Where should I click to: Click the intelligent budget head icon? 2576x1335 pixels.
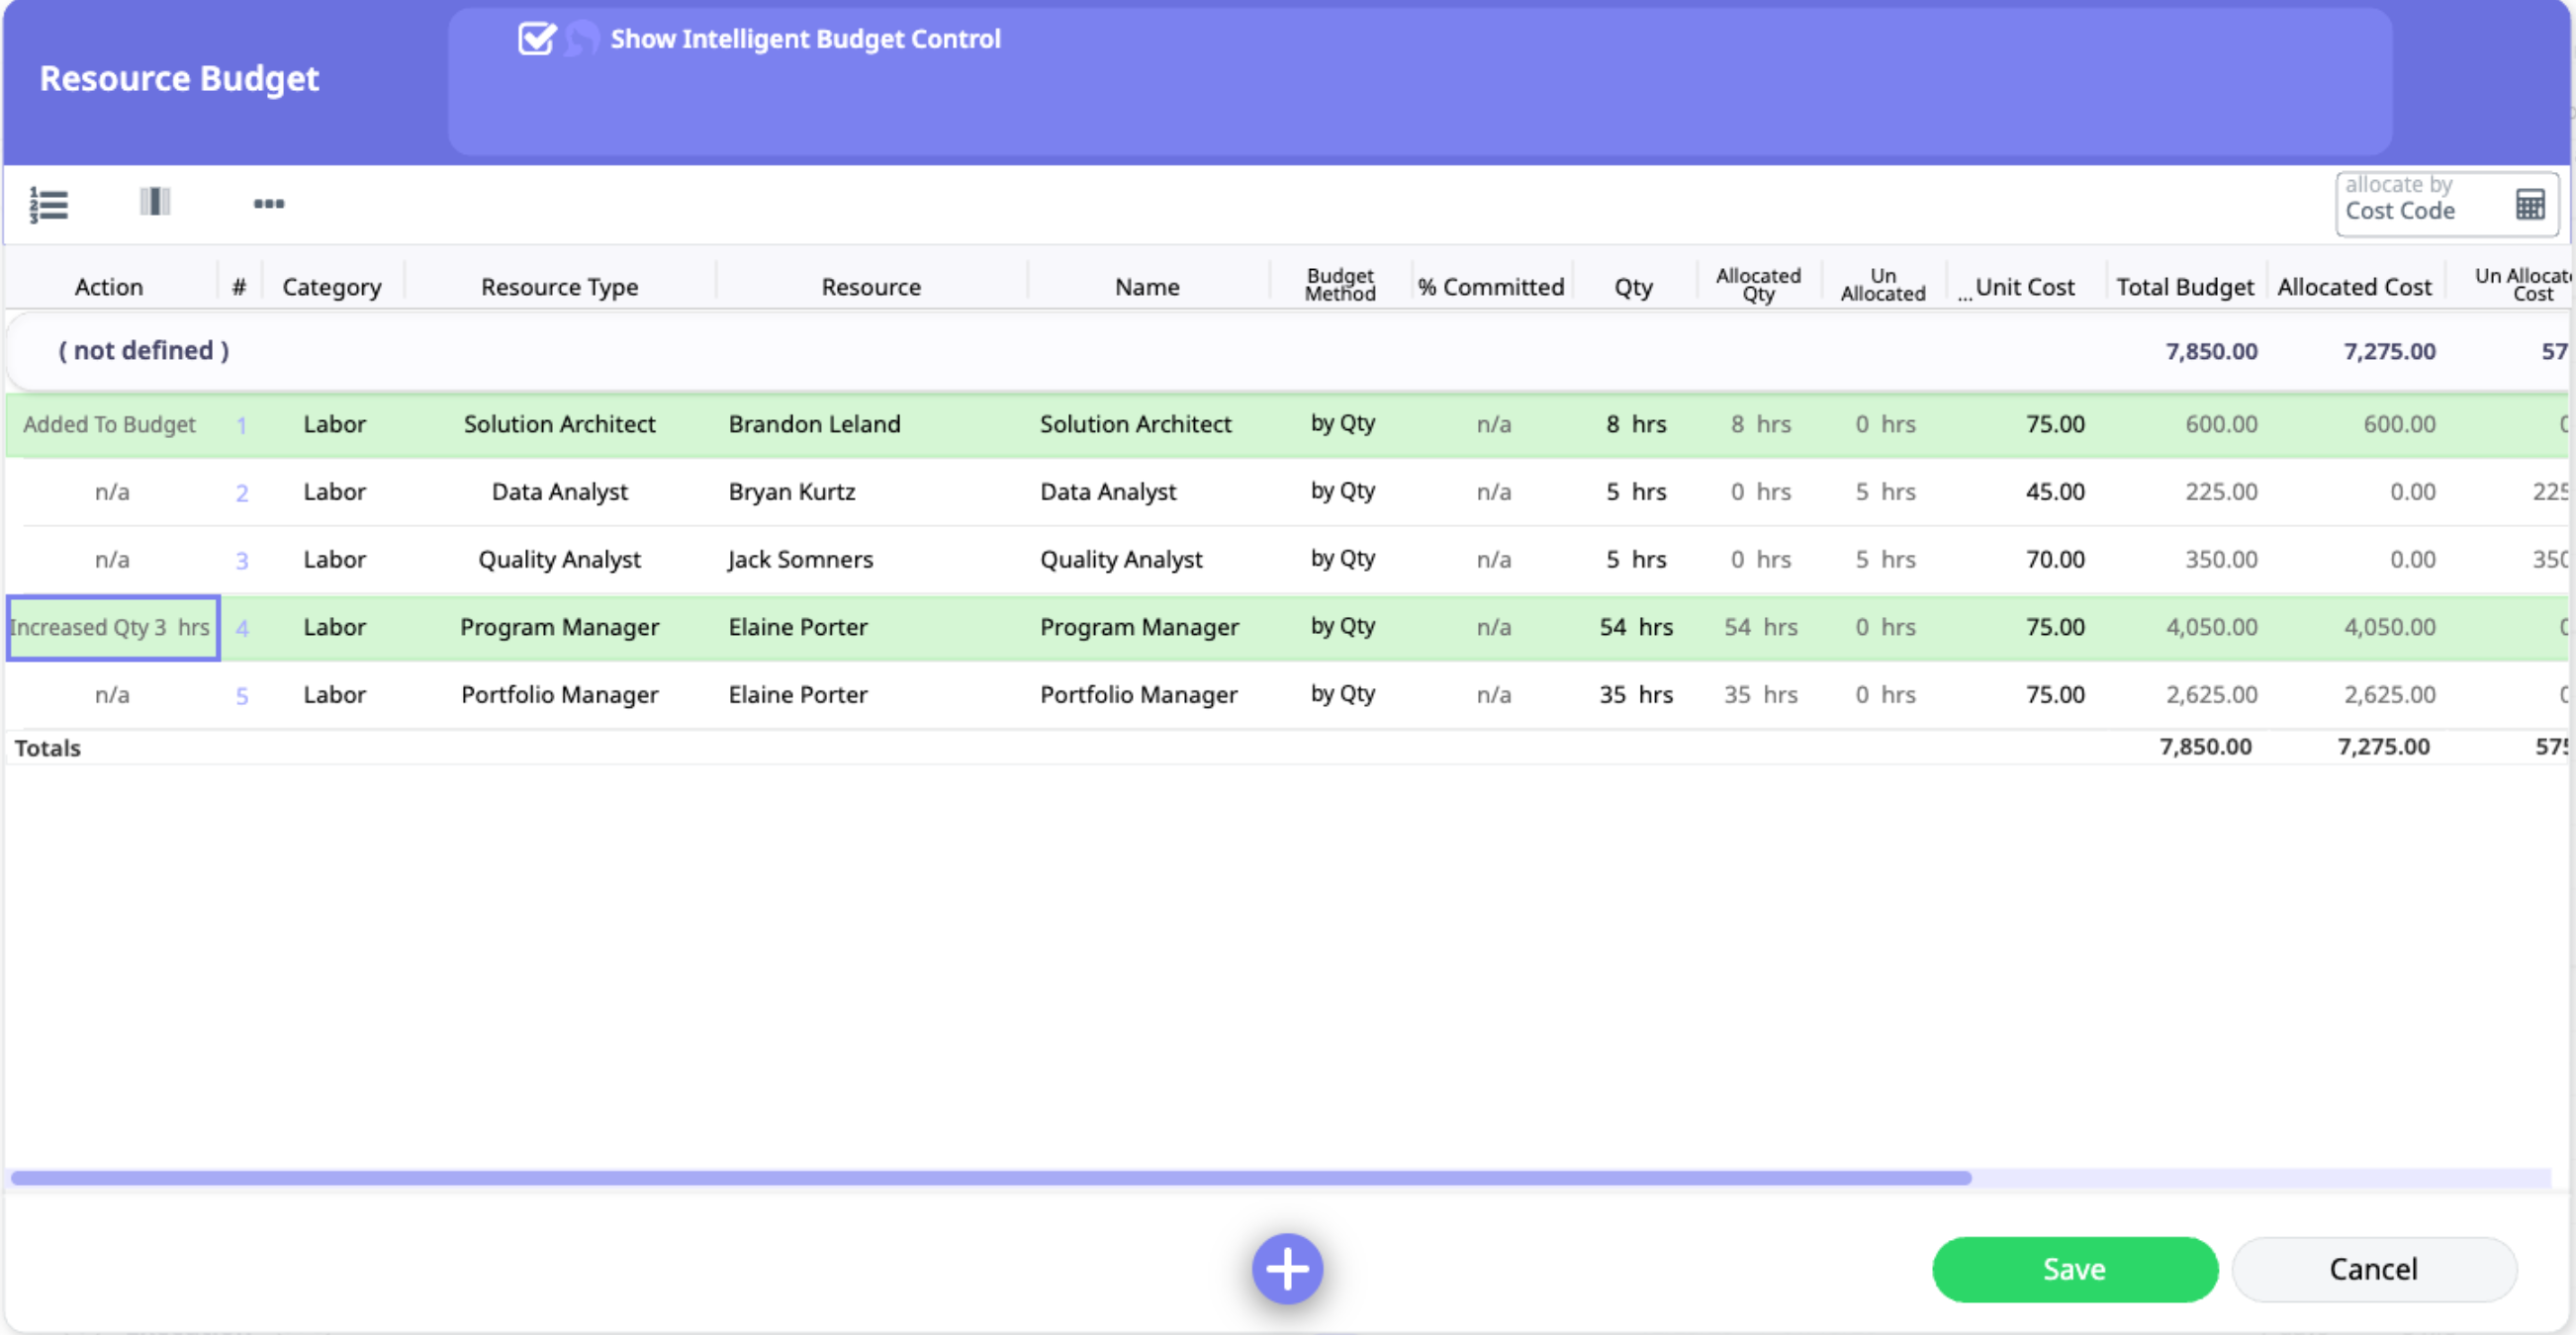tap(581, 40)
